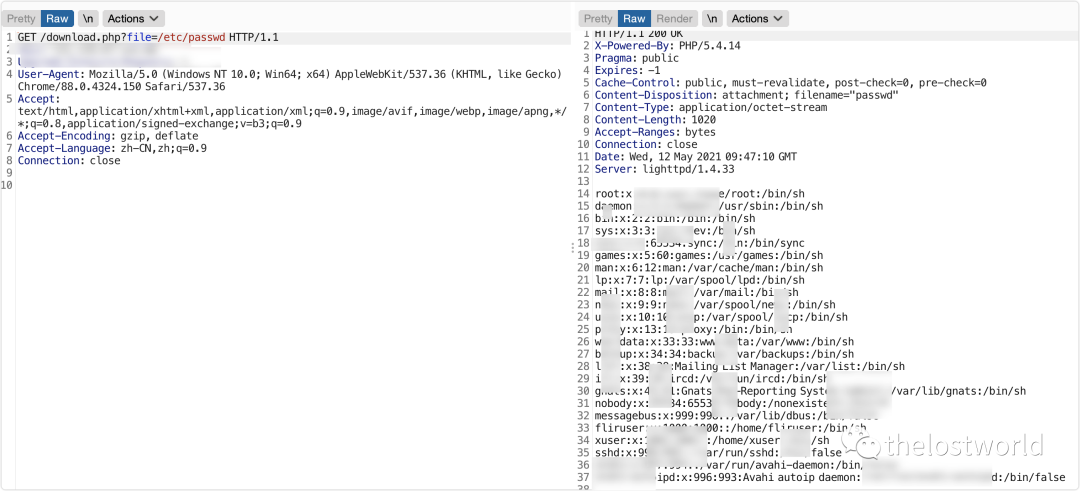Click the Accept-Language: zh-CN header line

coord(112,148)
